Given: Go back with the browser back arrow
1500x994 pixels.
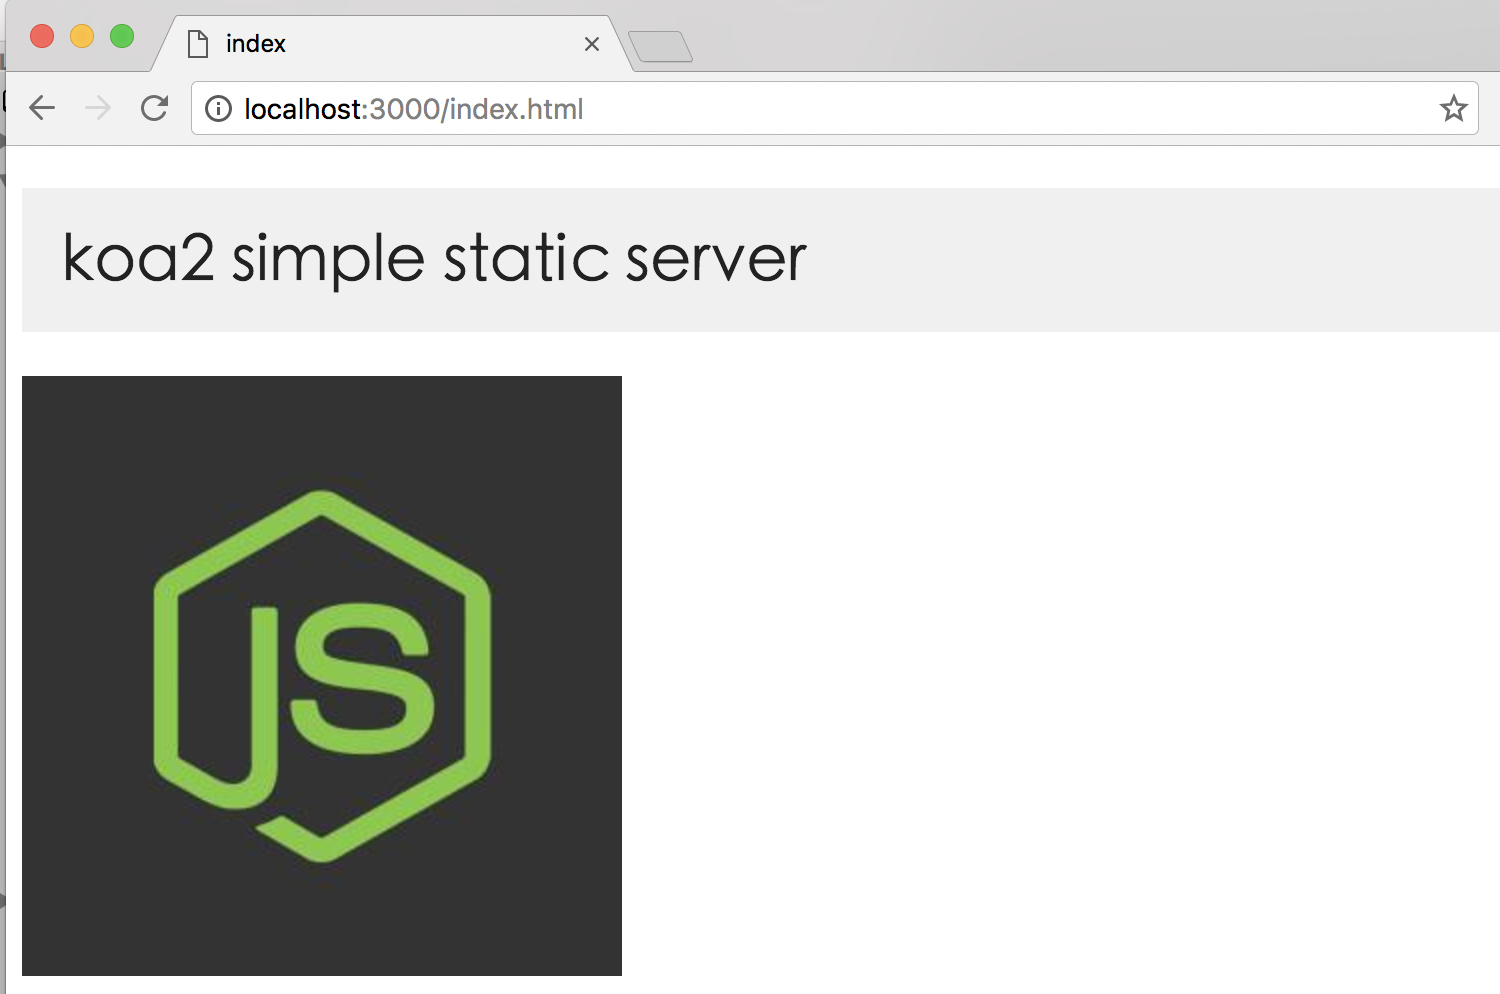Looking at the screenshot, I should pos(42,108).
